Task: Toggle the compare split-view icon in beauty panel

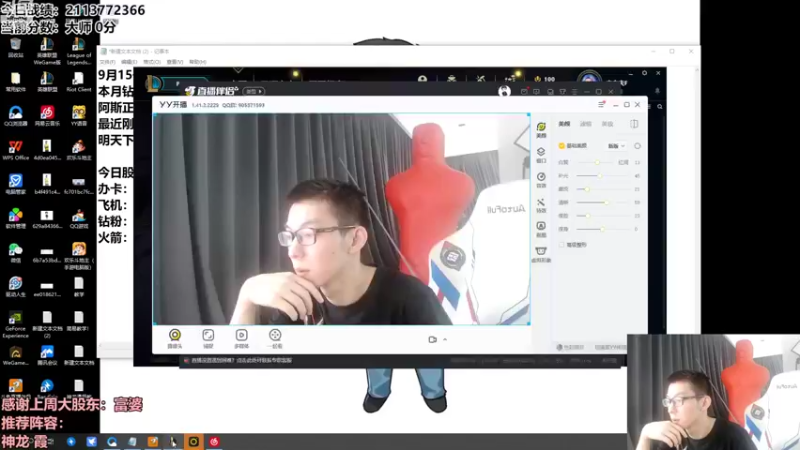Action: [x=634, y=124]
